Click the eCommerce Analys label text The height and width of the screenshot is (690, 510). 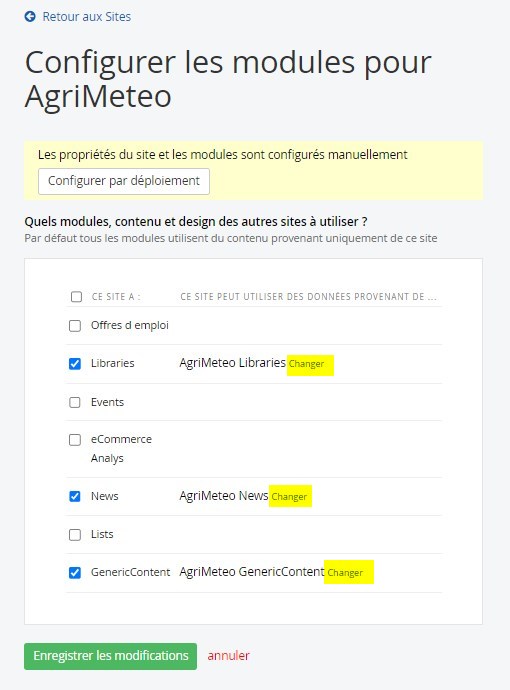tap(121, 448)
